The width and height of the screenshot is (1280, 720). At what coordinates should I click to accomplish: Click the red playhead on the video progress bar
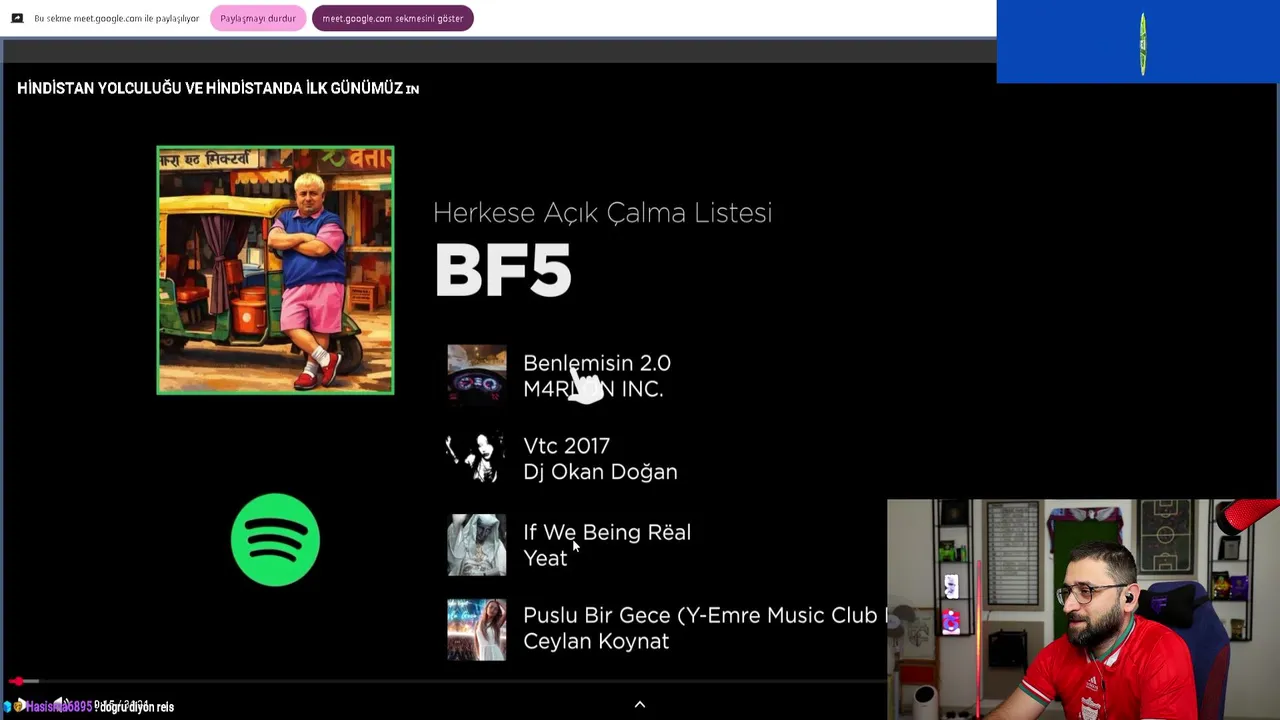(x=17, y=681)
